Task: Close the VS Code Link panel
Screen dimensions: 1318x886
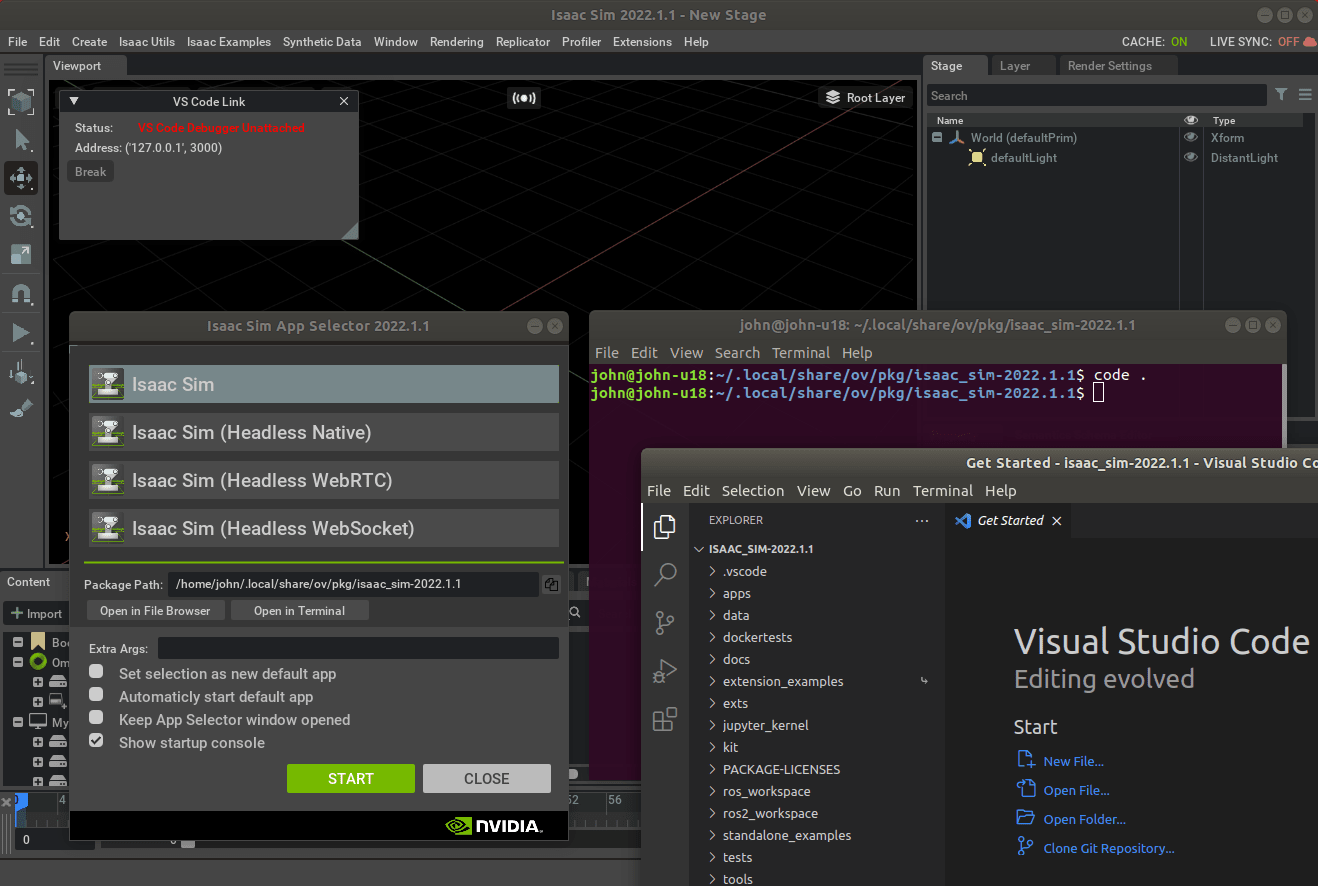Action: pos(344,101)
